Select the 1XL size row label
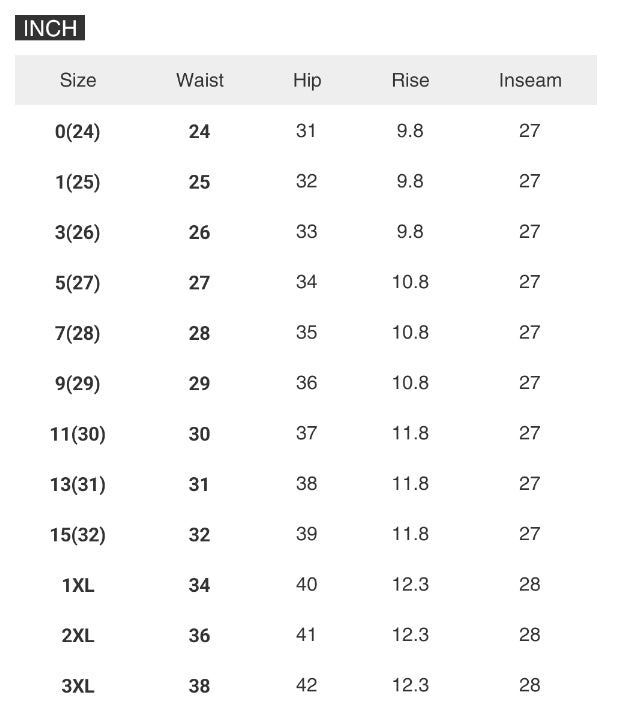Image resolution: width=621 pixels, height=709 pixels. coord(78,585)
